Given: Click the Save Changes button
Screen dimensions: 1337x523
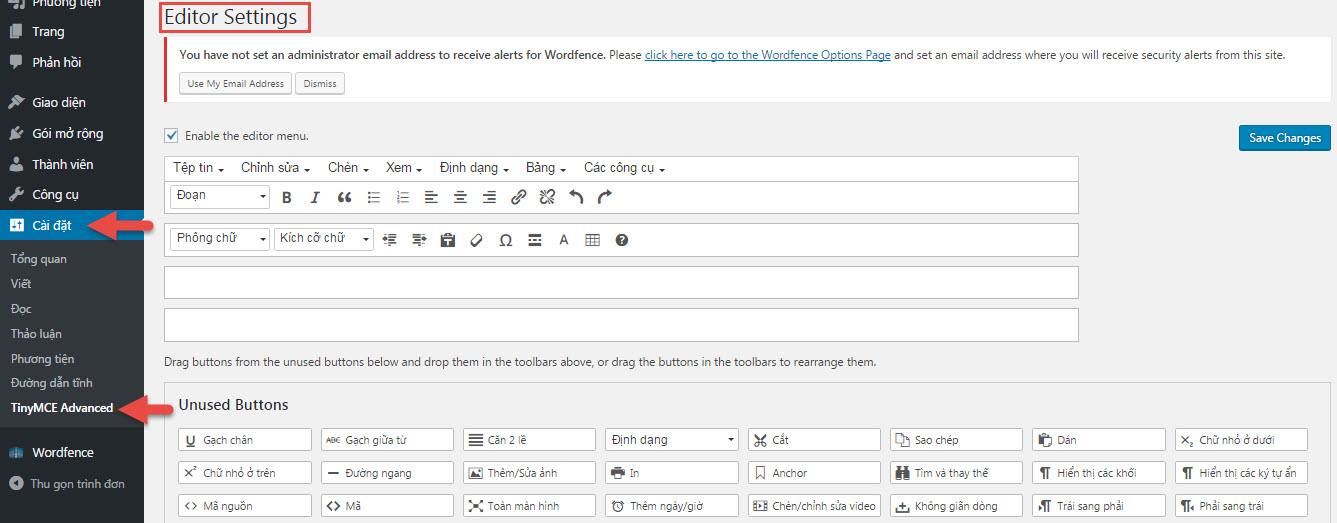Looking at the screenshot, I should point(1284,138).
